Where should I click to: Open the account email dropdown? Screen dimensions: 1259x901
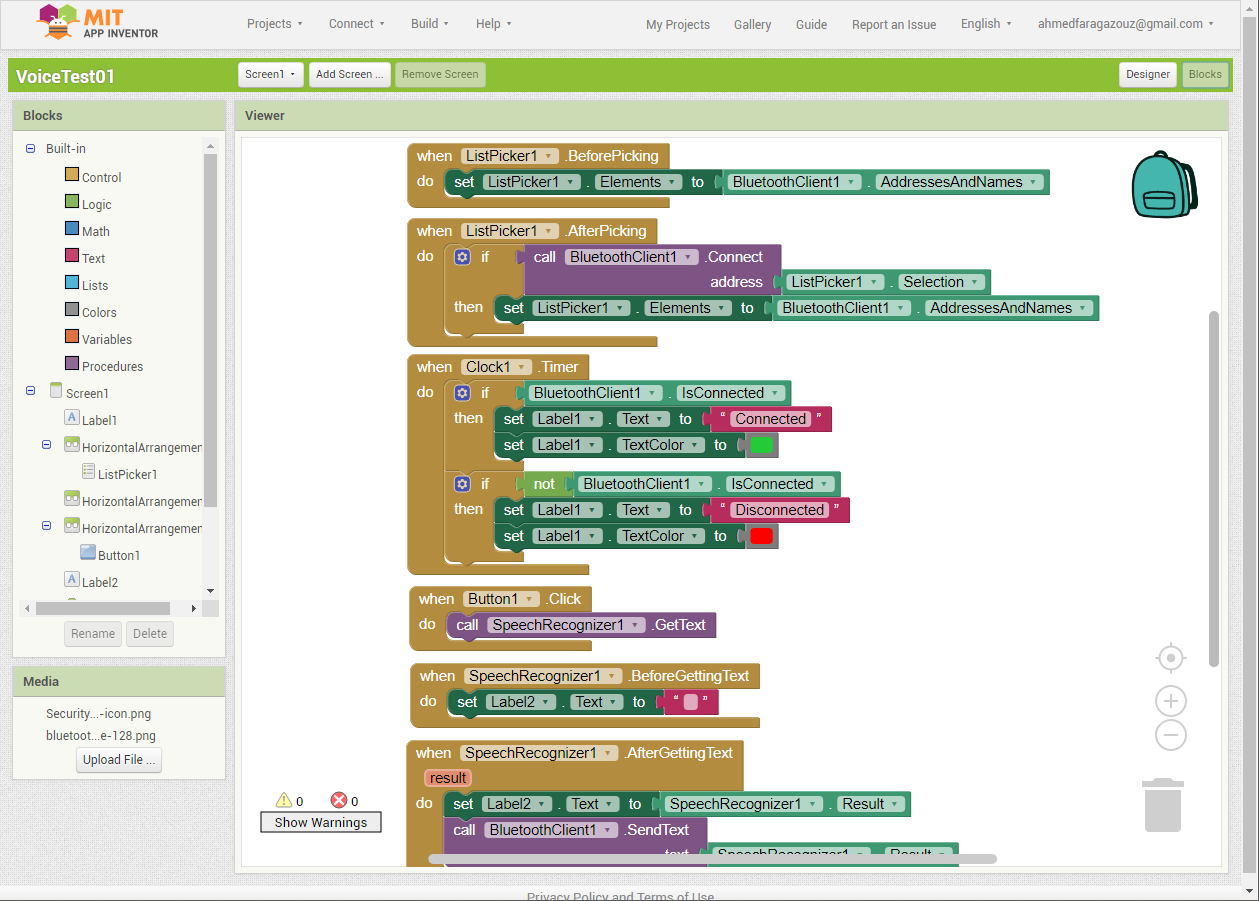pos(1126,24)
